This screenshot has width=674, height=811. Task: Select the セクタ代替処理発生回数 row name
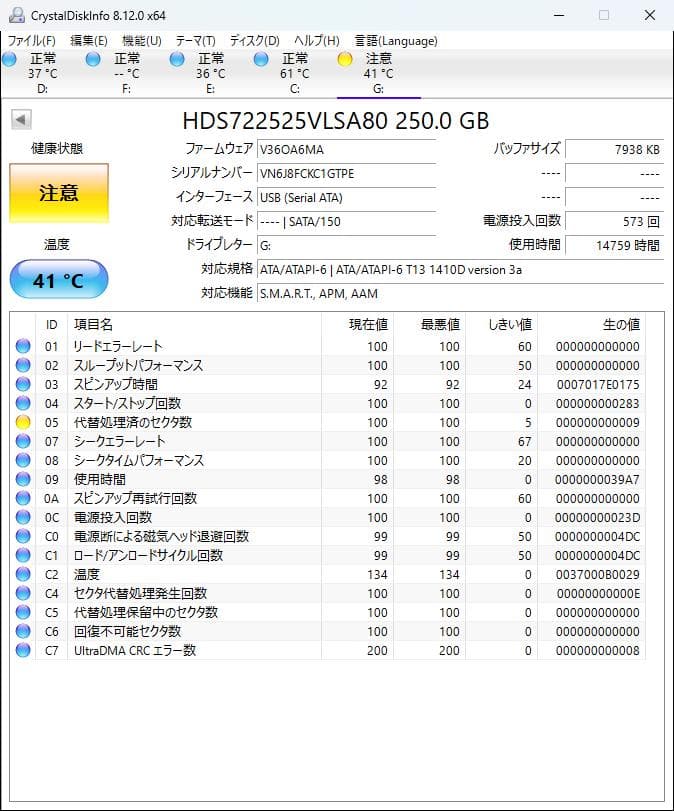pos(140,593)
